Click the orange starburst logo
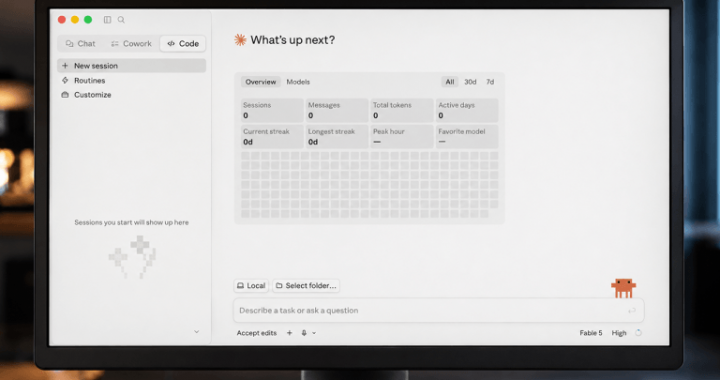This screenshot has width=720, height=380. tap(240, 40)
